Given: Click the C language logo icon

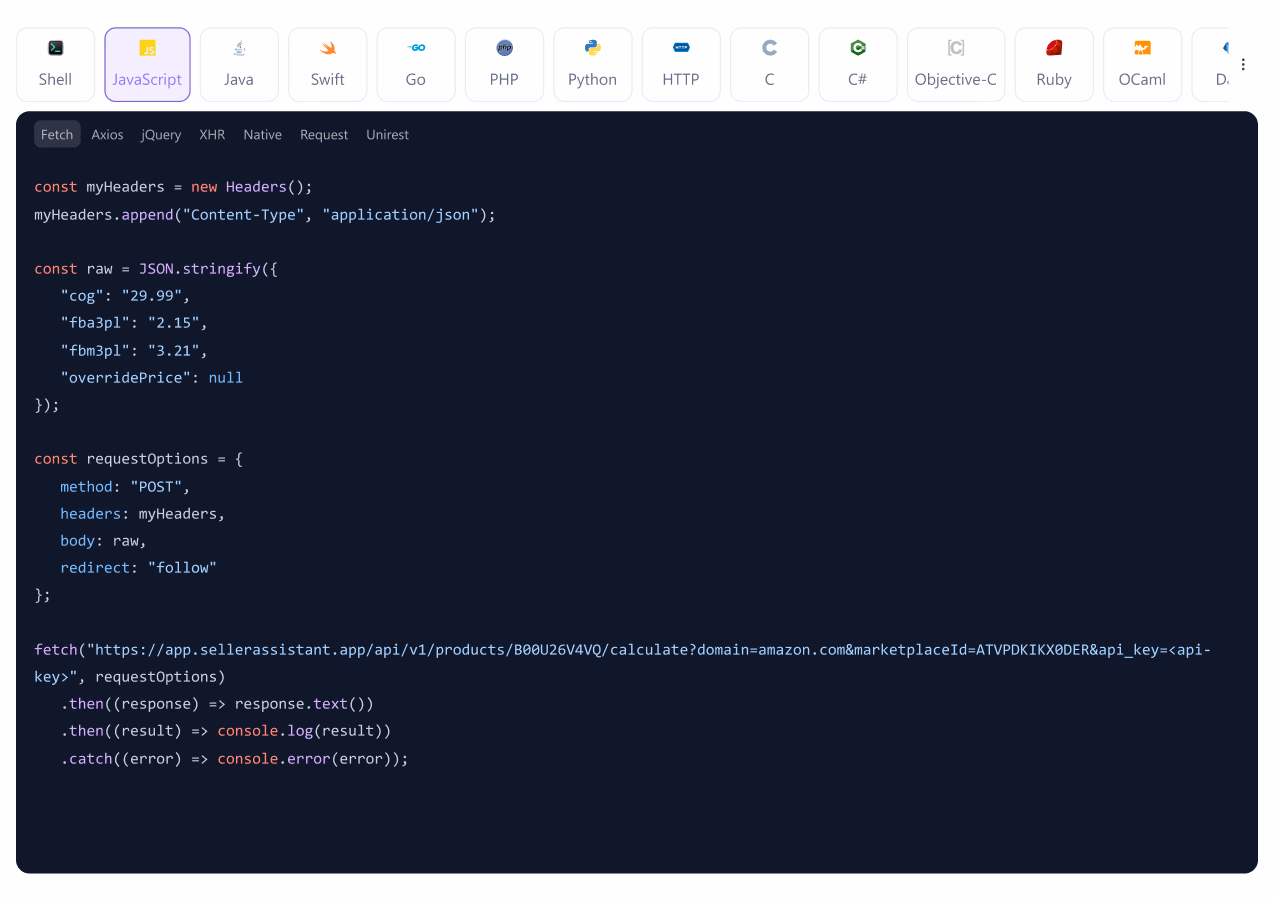Looking at the screenshot, I should (x=769, y=48).
